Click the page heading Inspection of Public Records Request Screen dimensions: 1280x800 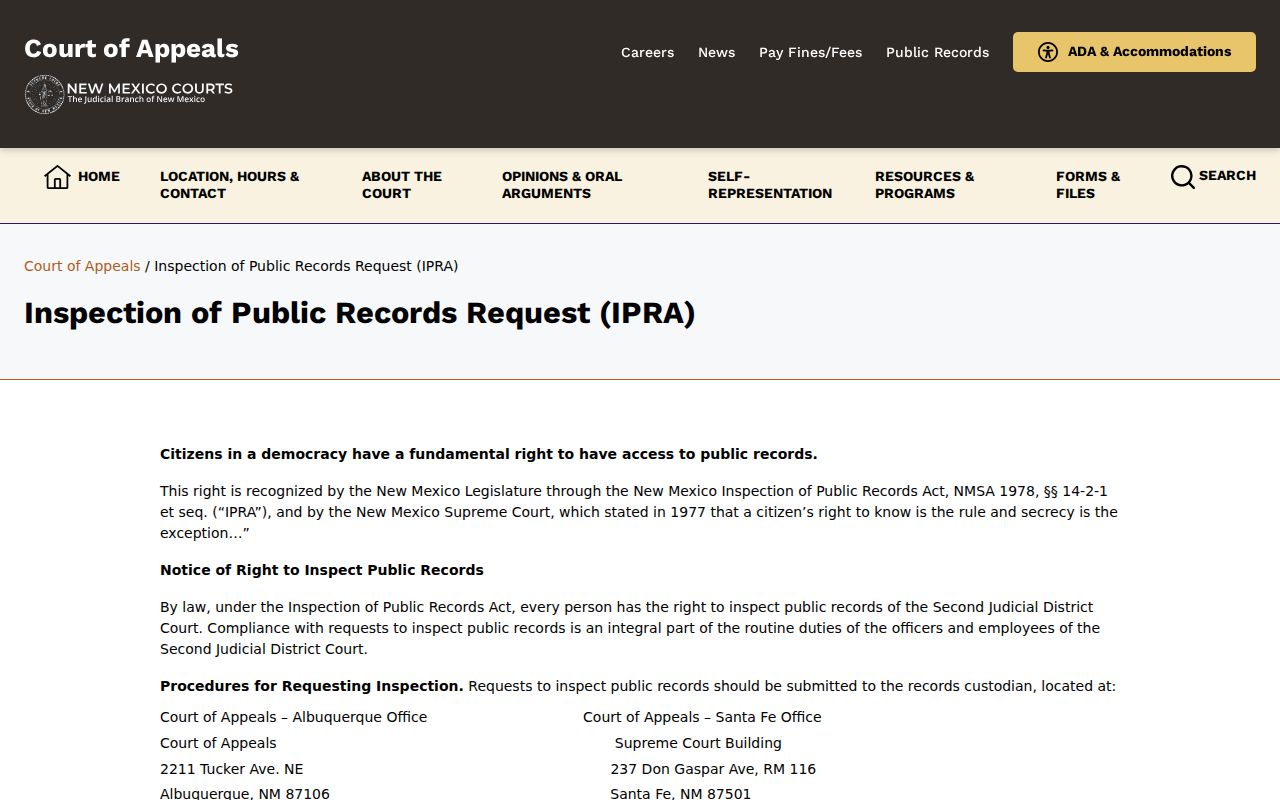[x=359, y=313]
